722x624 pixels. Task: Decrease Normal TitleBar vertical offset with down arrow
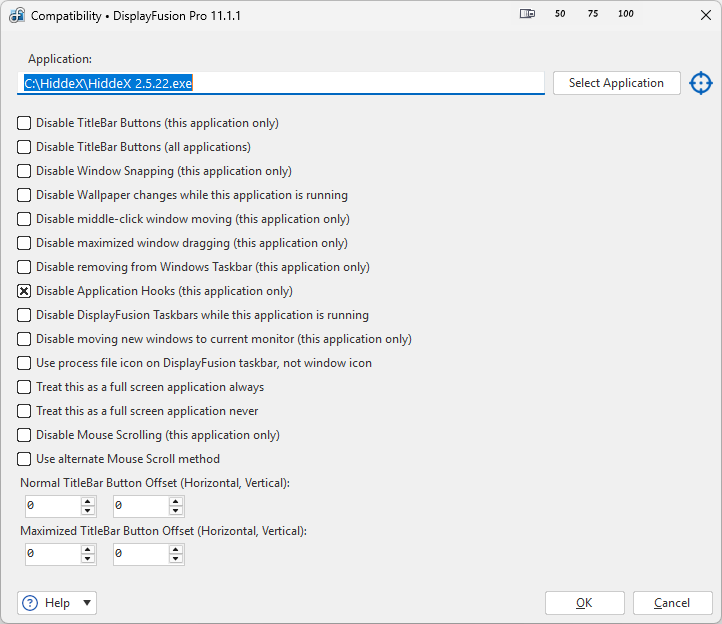click(x=176, y=511)
